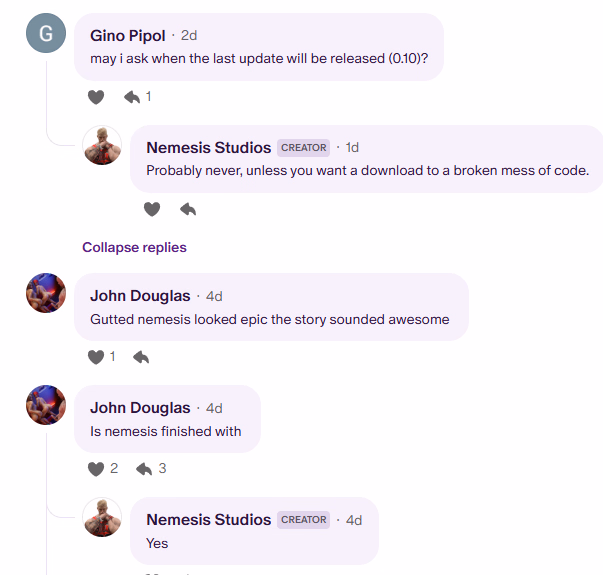Viewport: 603px width, 575px height.
Task: Click Nemesis Studios avatar beside "Probably never" reply
Action: point(102,145)
